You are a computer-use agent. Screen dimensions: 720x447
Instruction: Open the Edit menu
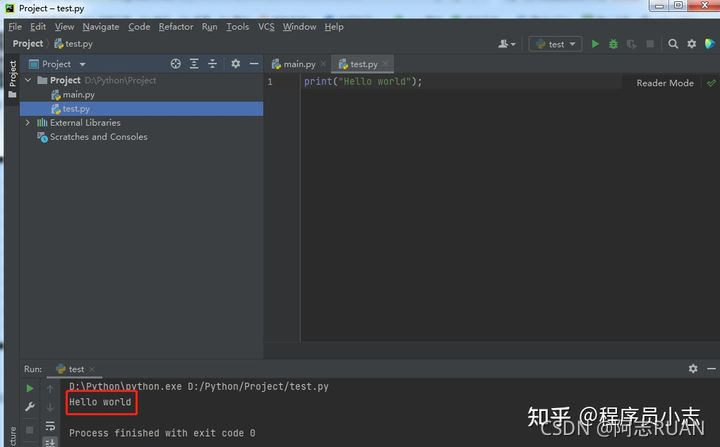38,27
